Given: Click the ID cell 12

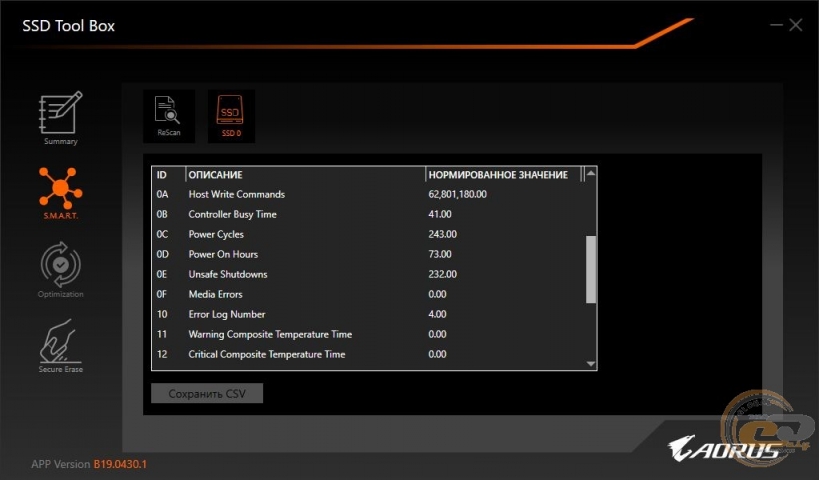Looking at the screenshot, I should point(162,354).
